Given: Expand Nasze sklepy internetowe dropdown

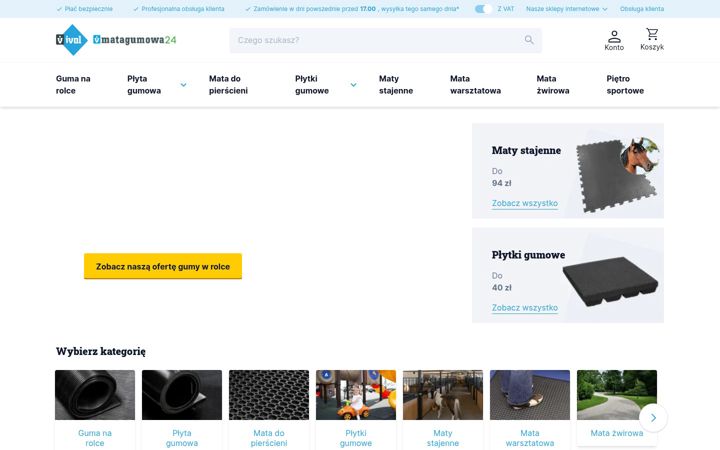Looking at the screenshot, I should coord(567,9).
